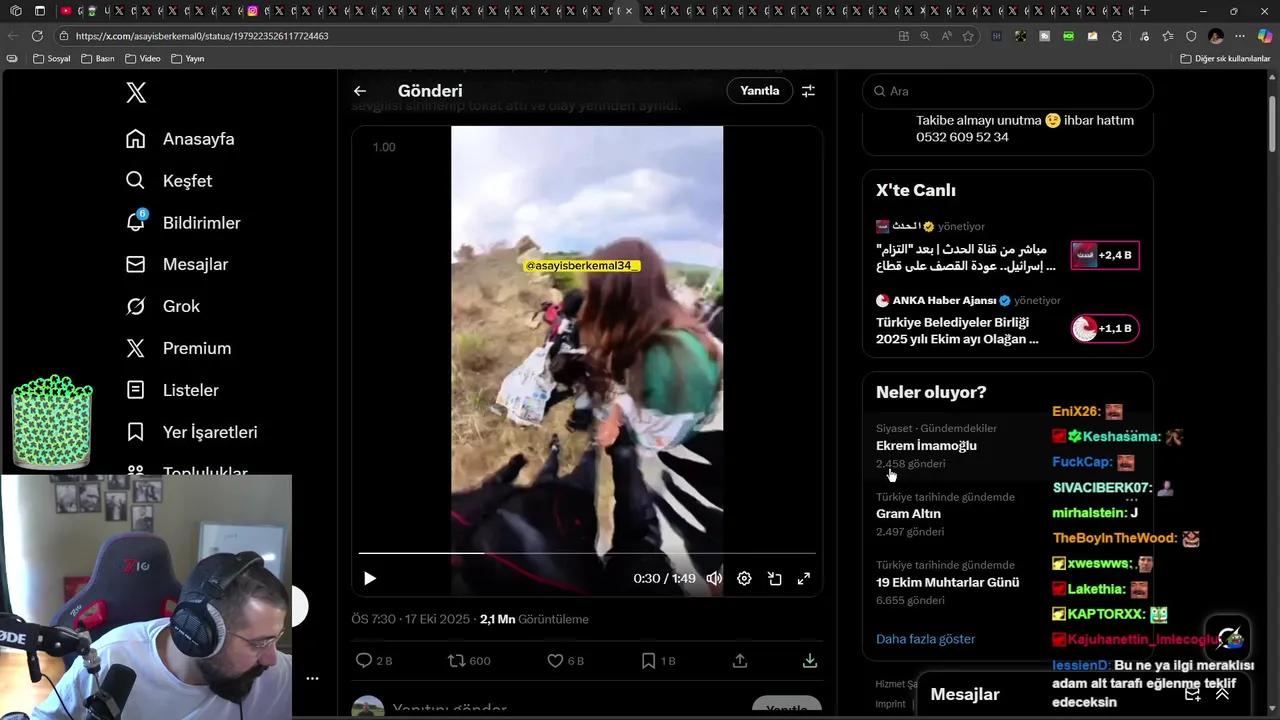Mute the video volume
This screenshot has width=1280, height=720.
tap(714, 579)
